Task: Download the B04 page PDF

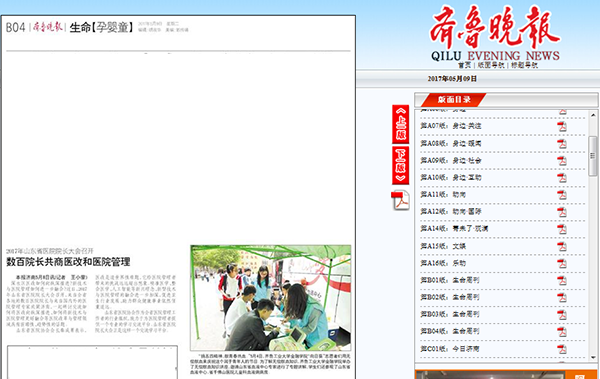Action: [562, 332]
